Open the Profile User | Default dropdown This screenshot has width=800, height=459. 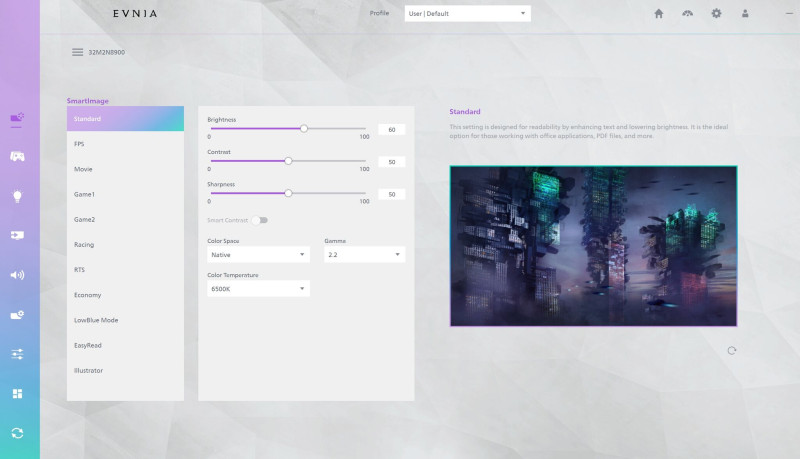(467, 14)
